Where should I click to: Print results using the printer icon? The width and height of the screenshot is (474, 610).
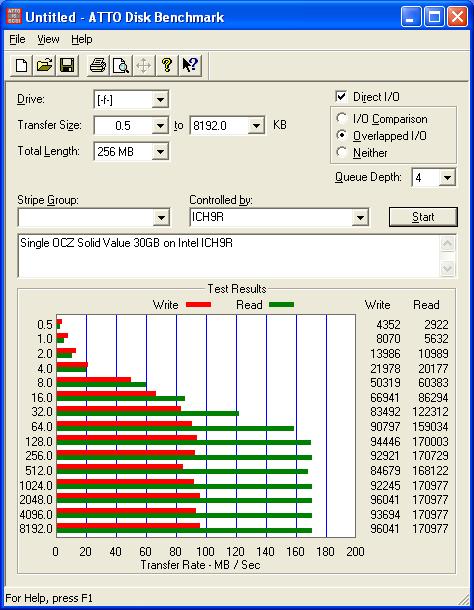[x=98, y=65]
